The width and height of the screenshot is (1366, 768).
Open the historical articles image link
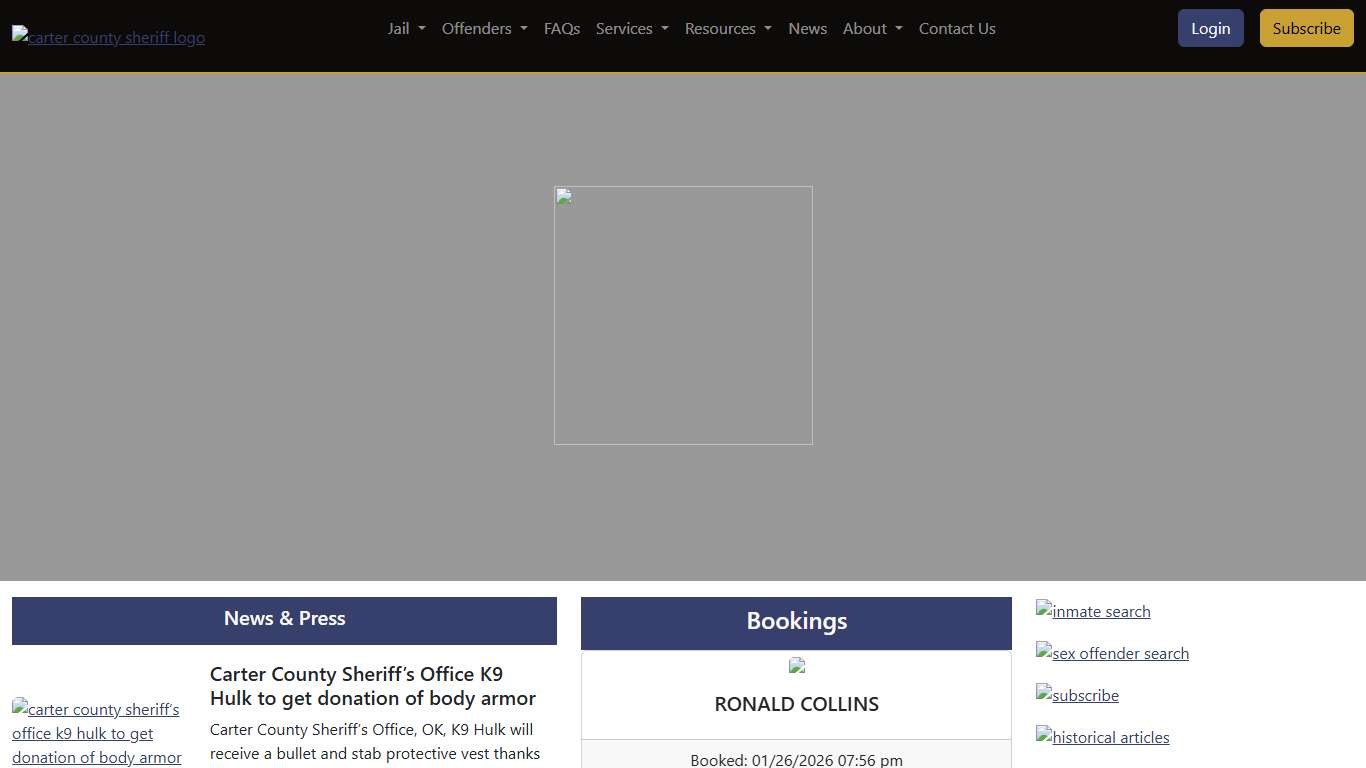(1102, 737)
